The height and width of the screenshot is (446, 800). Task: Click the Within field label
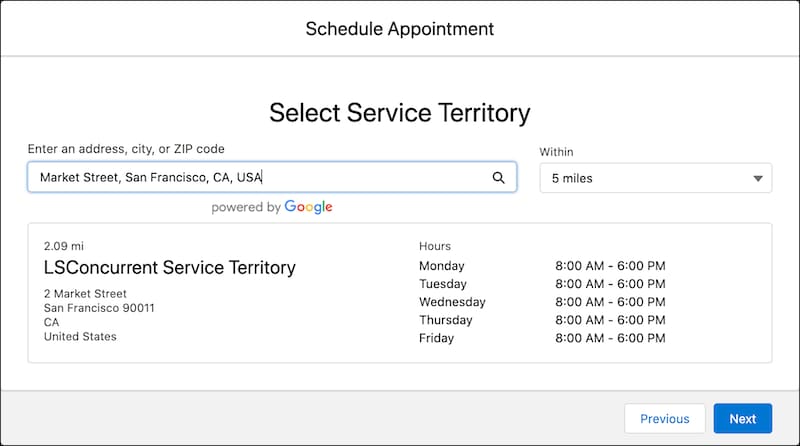tap(557, 152)
